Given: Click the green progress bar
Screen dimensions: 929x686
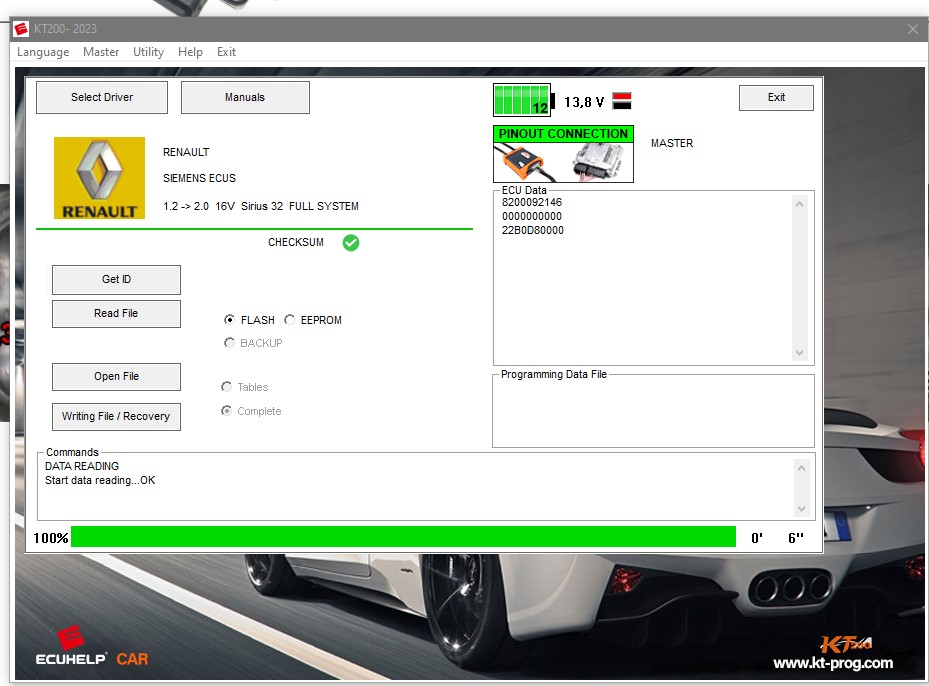Looking at the screenshot, I should [x=403, y=537].
